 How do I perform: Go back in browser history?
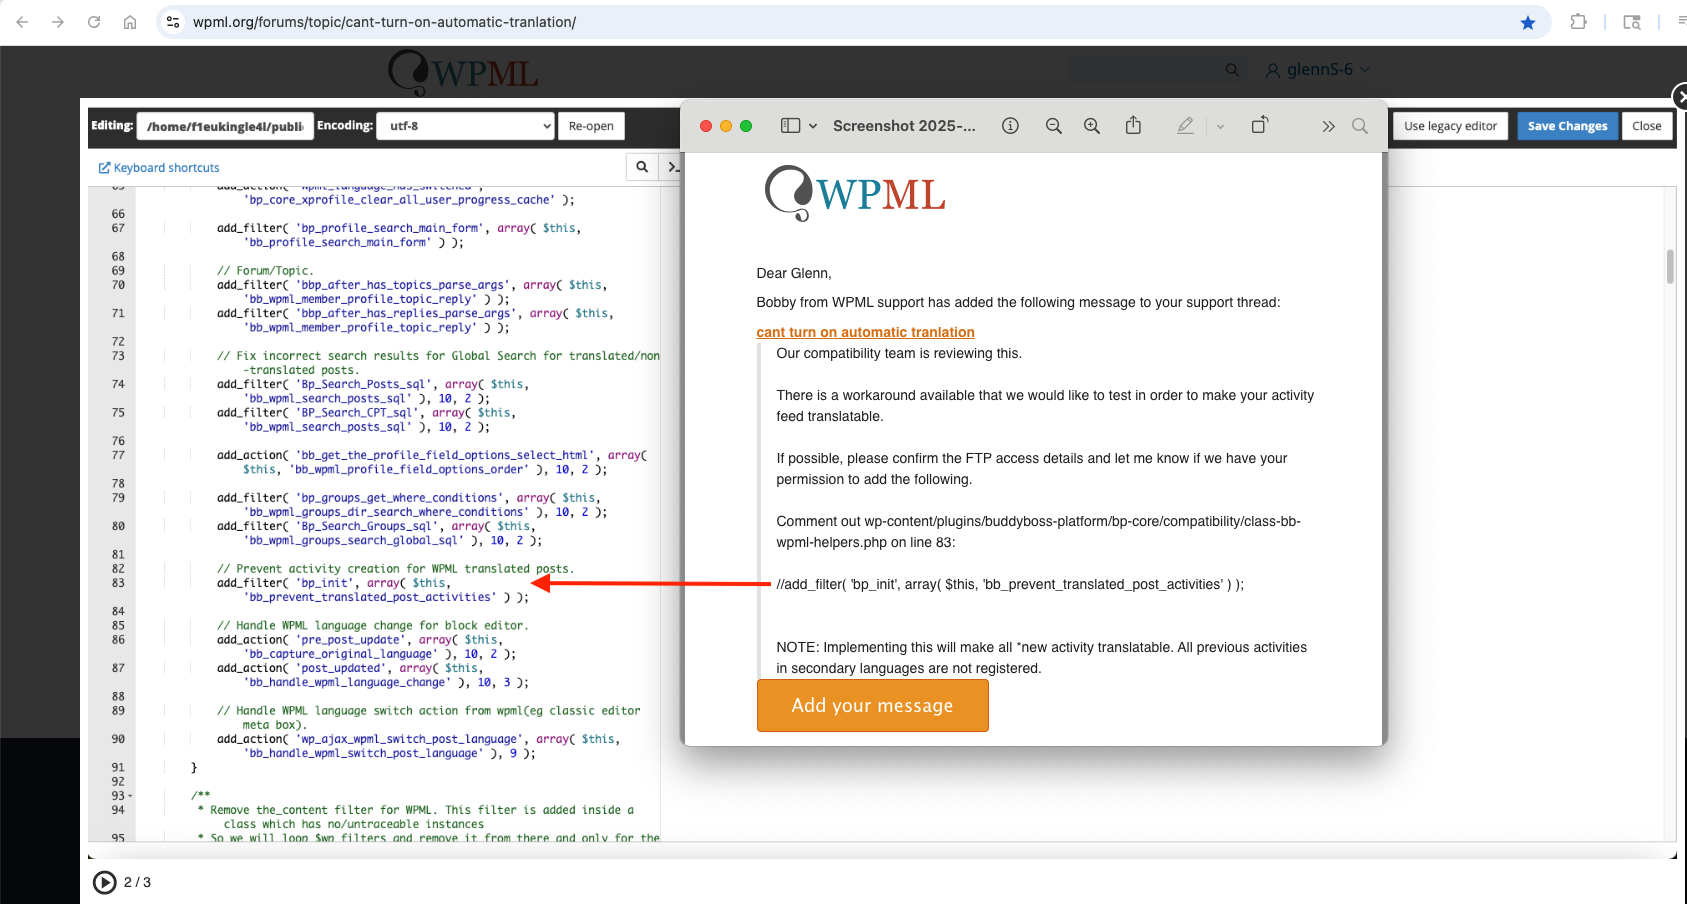[22, 22]
